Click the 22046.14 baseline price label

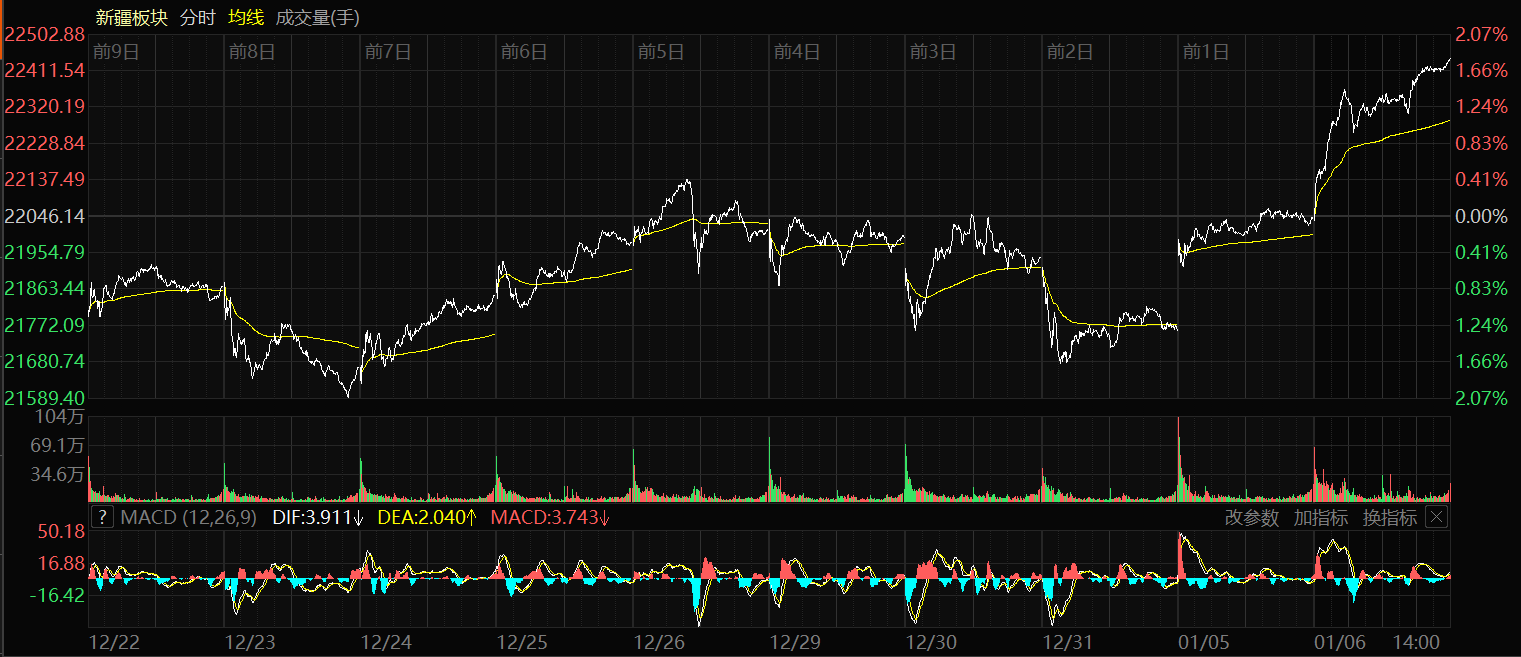[x=45, y=216]
